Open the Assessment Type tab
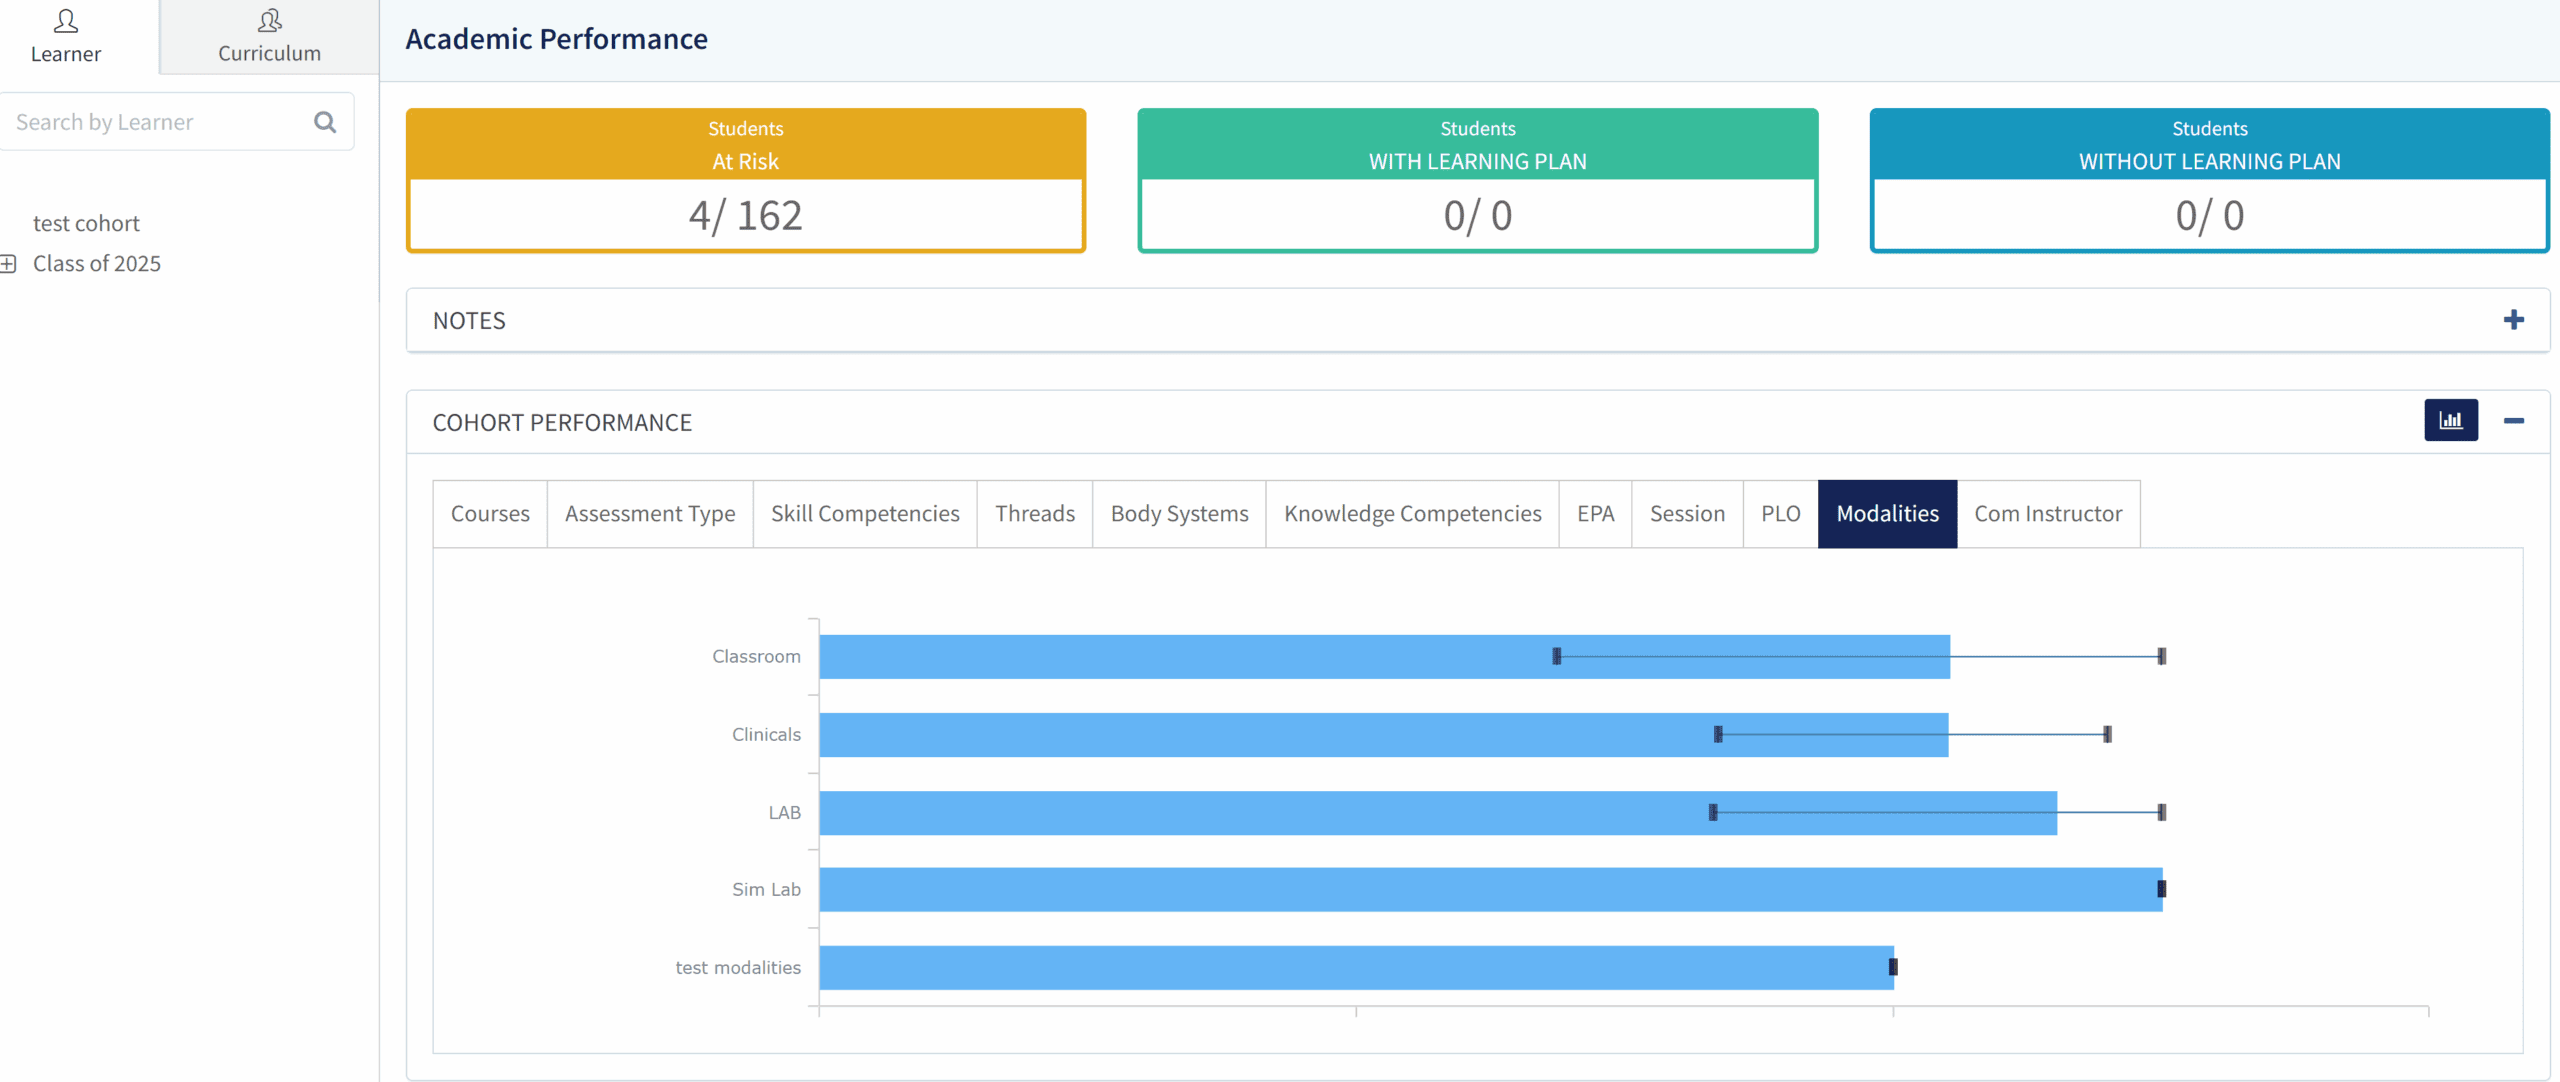The width and height of the screenshot is (2560, 1082). pyautogui.click(x=650, y=514)
